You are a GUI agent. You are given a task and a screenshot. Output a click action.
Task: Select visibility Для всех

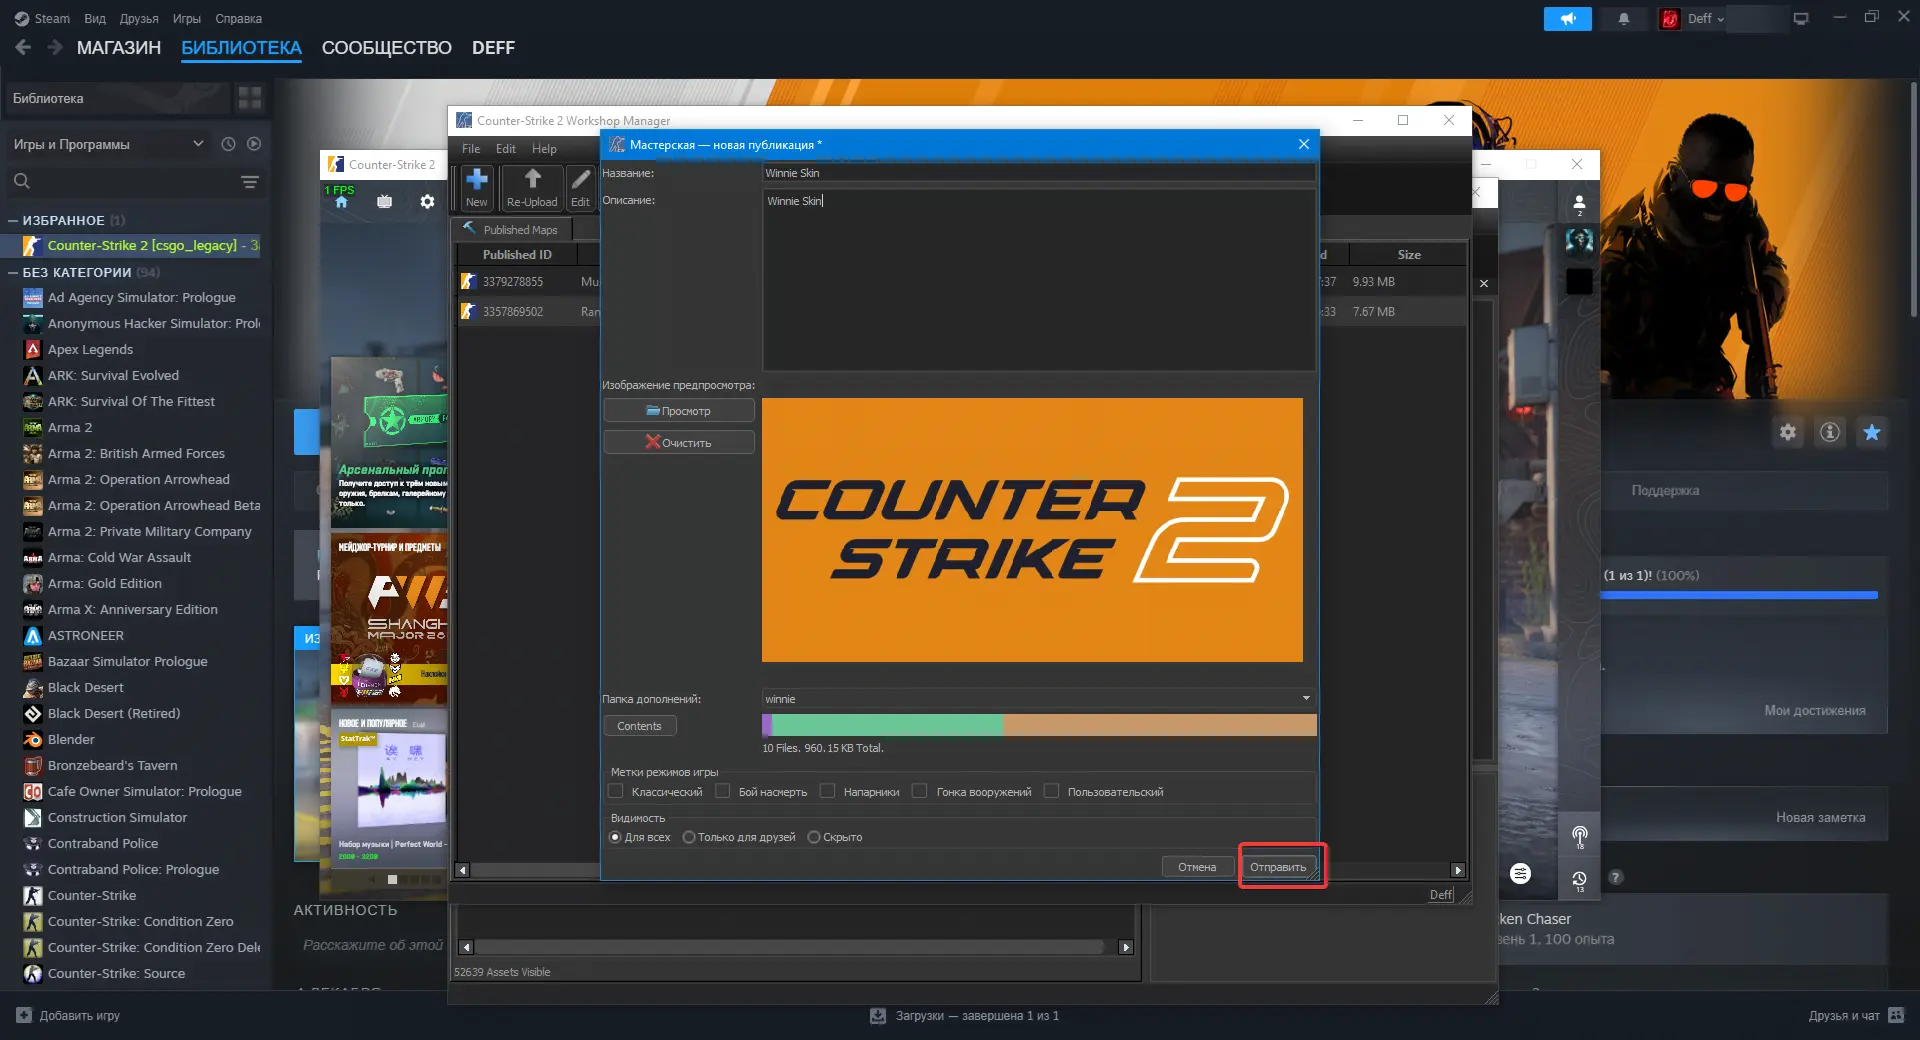[x=615, y=837]
